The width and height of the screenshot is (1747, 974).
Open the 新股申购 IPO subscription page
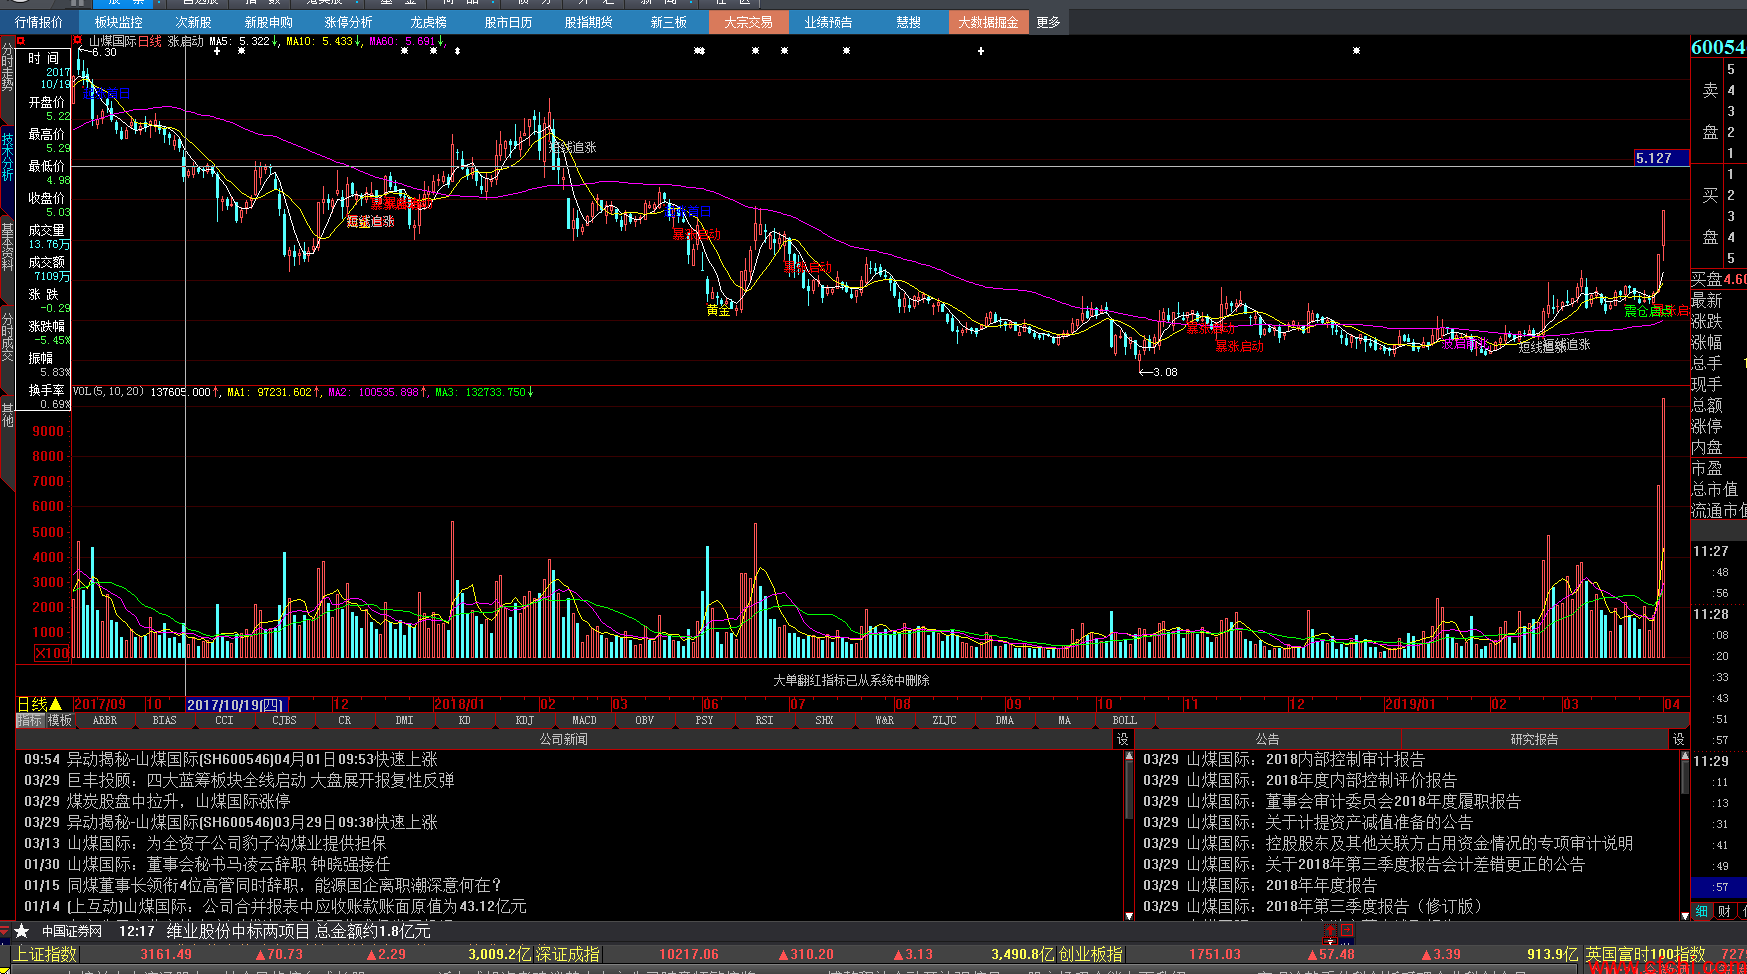[x=269, y=22]
